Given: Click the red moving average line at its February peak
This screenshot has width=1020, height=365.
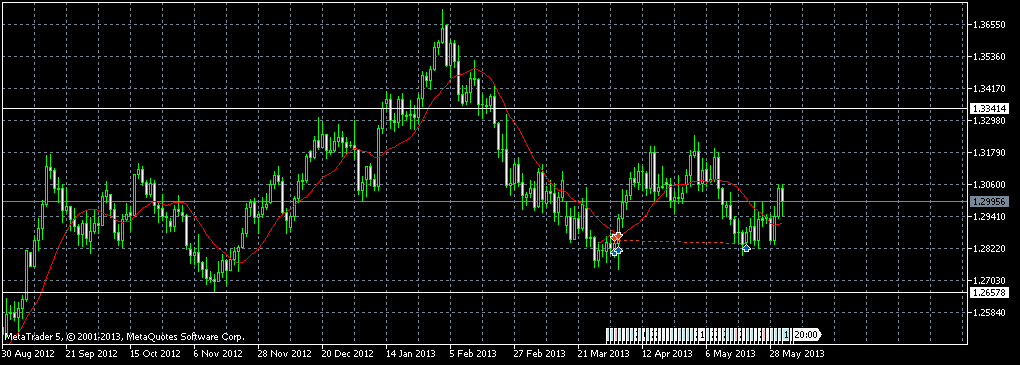Looking at the screenshot, I should point(474,68).
